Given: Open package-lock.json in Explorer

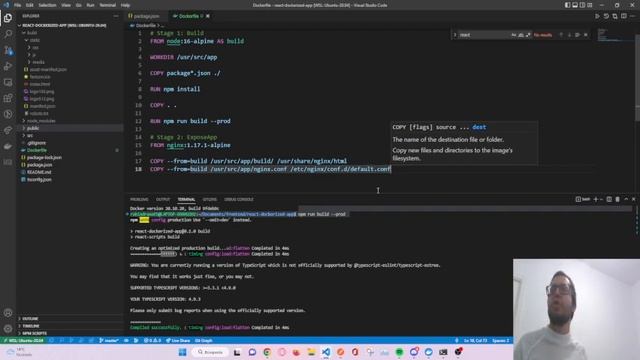Looking at the screenshot, I should coord(44,158).
